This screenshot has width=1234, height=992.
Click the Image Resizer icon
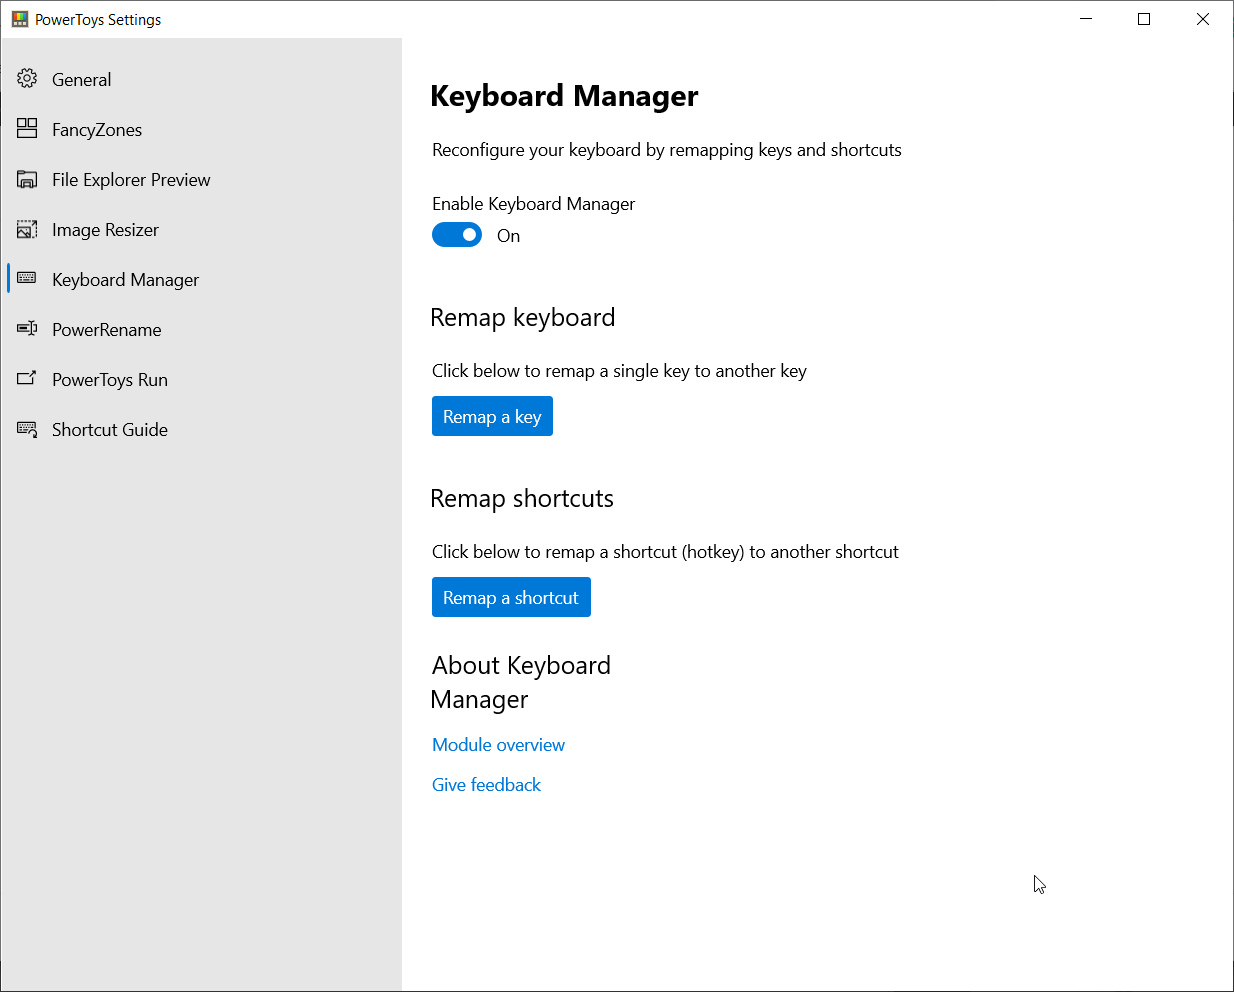(27, 229)
